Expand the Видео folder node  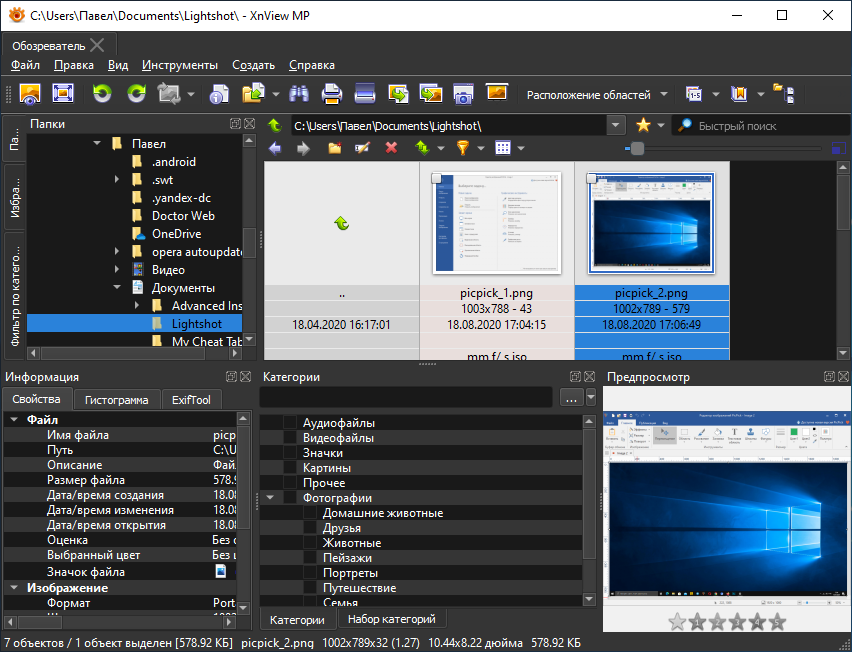(x=117, y=269)
